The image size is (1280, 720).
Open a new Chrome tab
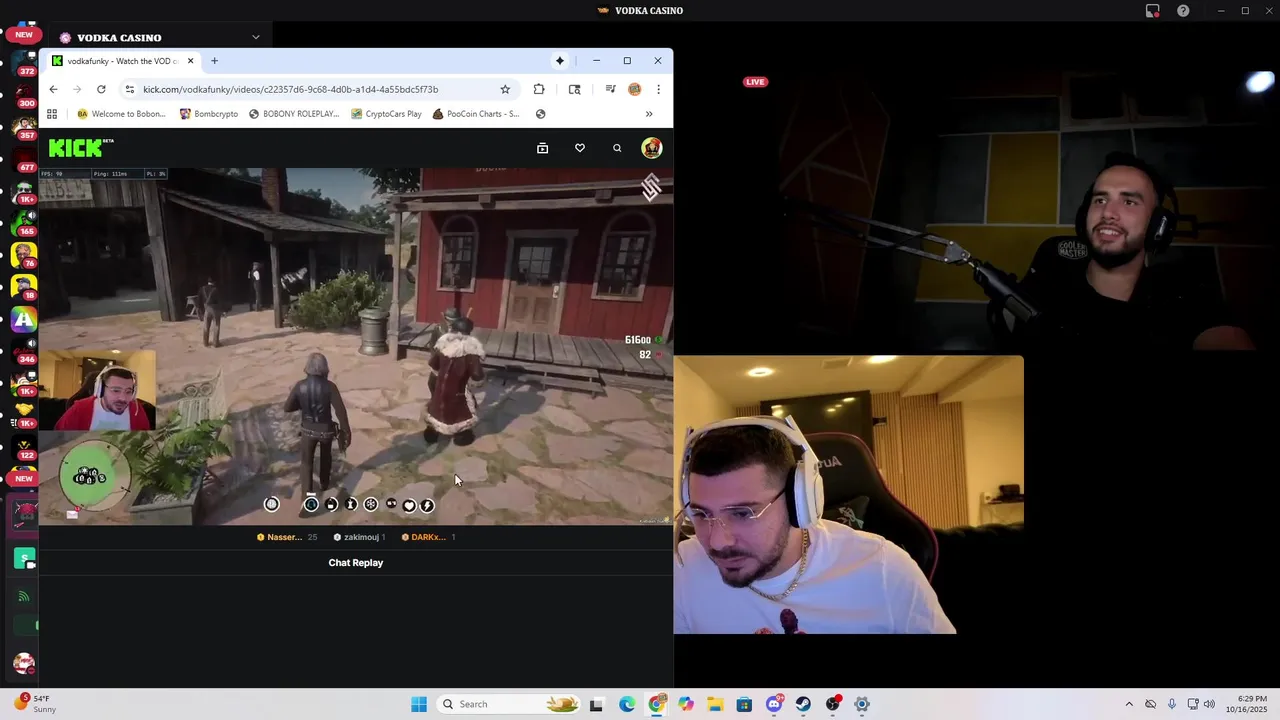(x=214, y=61)
